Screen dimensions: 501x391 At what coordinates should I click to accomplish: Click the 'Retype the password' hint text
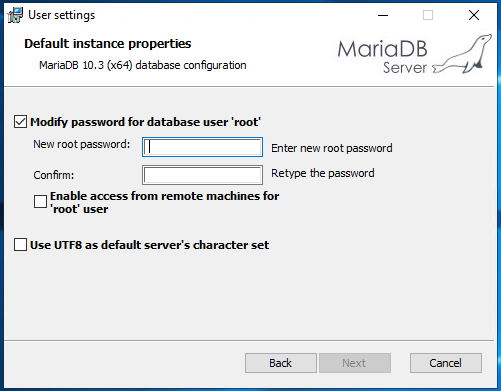coord(323,173)
